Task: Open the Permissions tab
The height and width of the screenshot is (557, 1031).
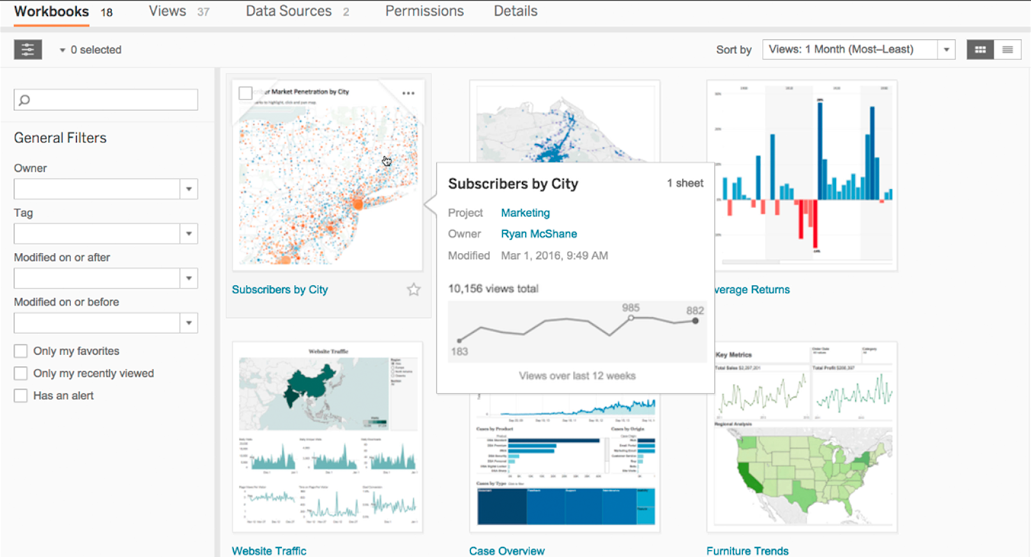Action: tap(424, 11)
